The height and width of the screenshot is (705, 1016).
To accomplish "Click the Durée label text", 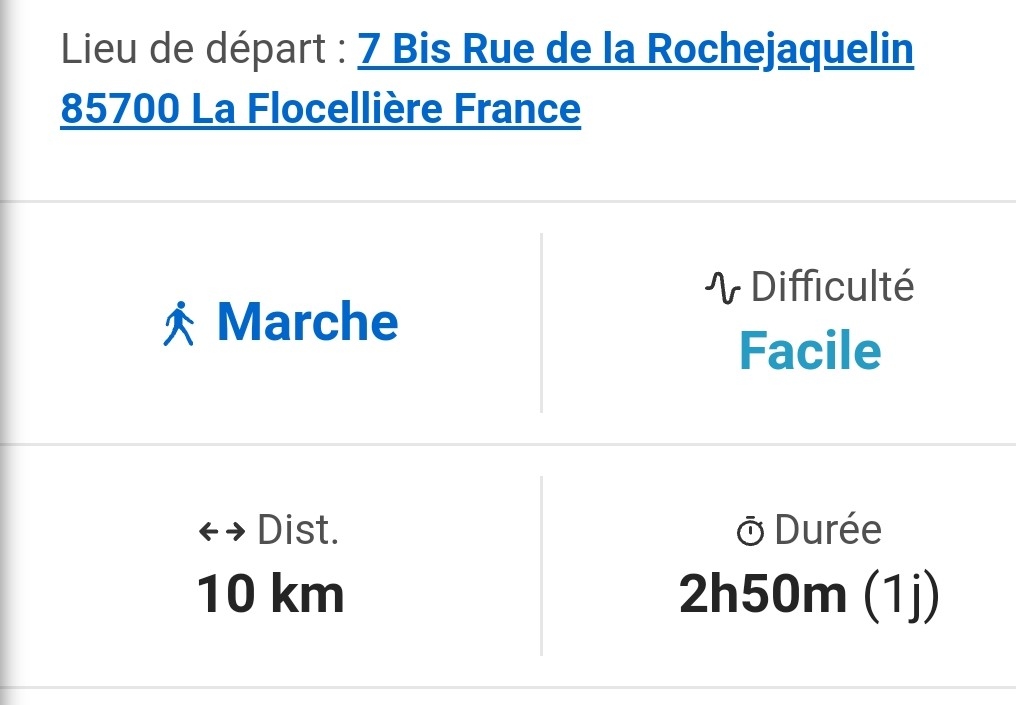I will click(x=828, y=530).
